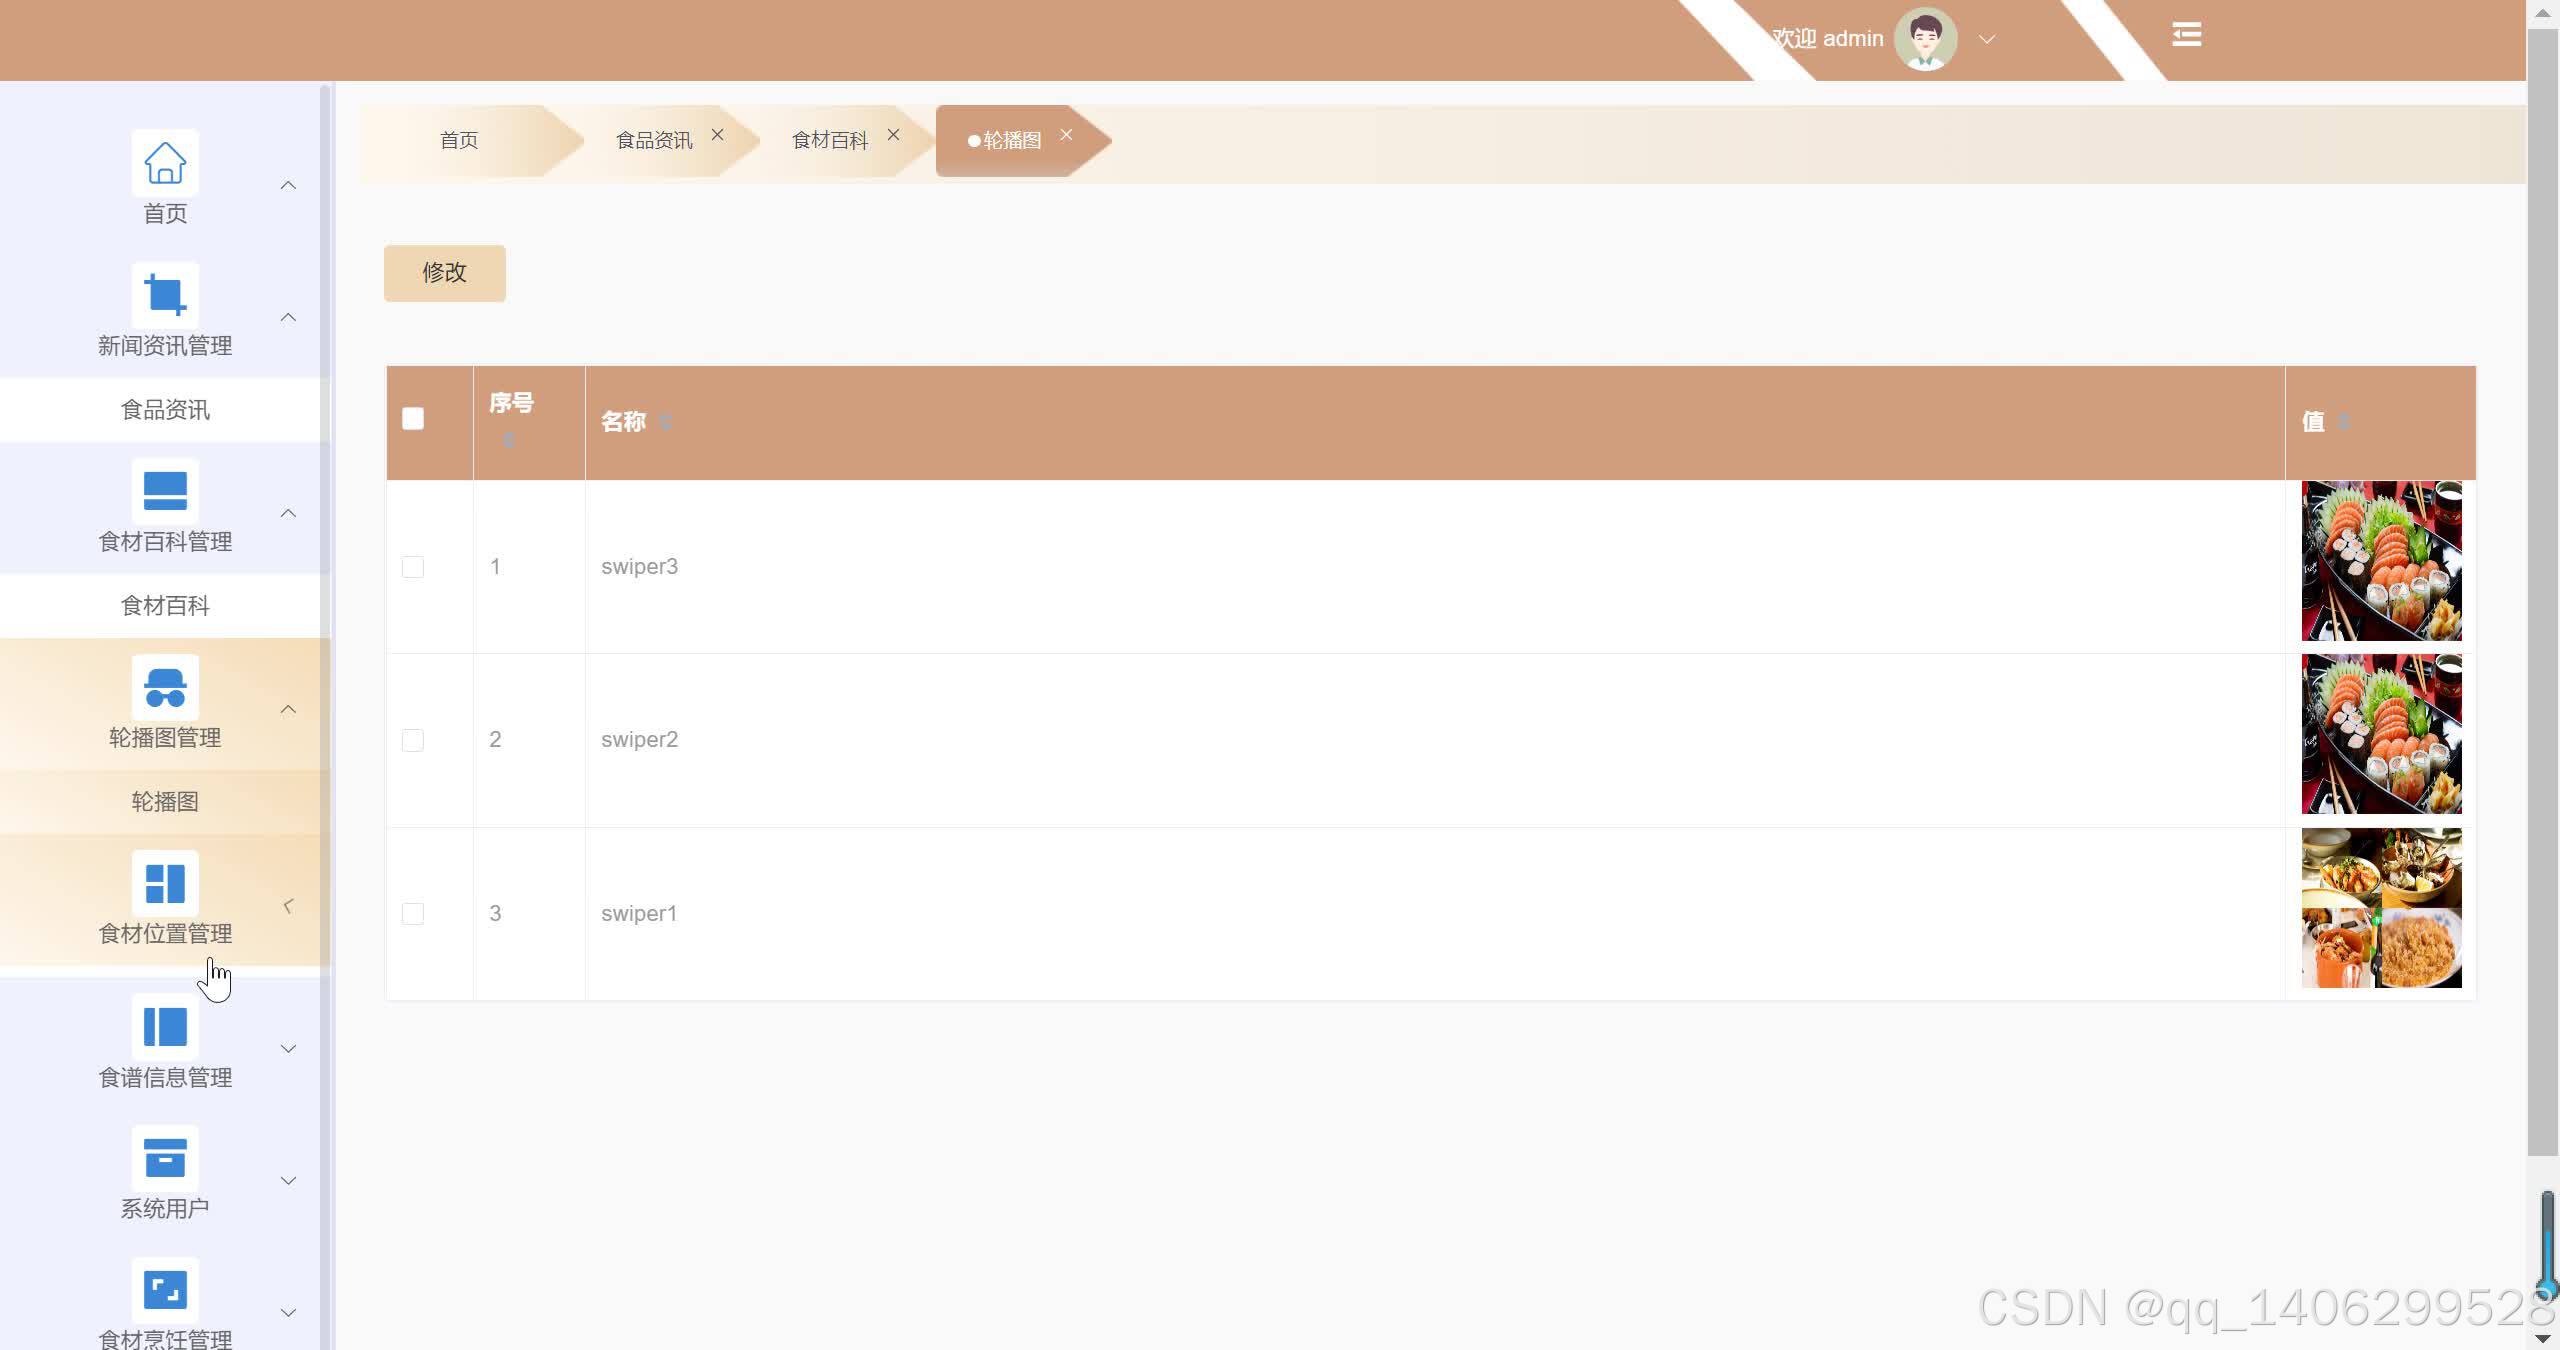Viewport: 2560px width, 1350px height.
Task: Click the home icon in the sidebar
Action: pyautogui.click(x=165, y=163)
